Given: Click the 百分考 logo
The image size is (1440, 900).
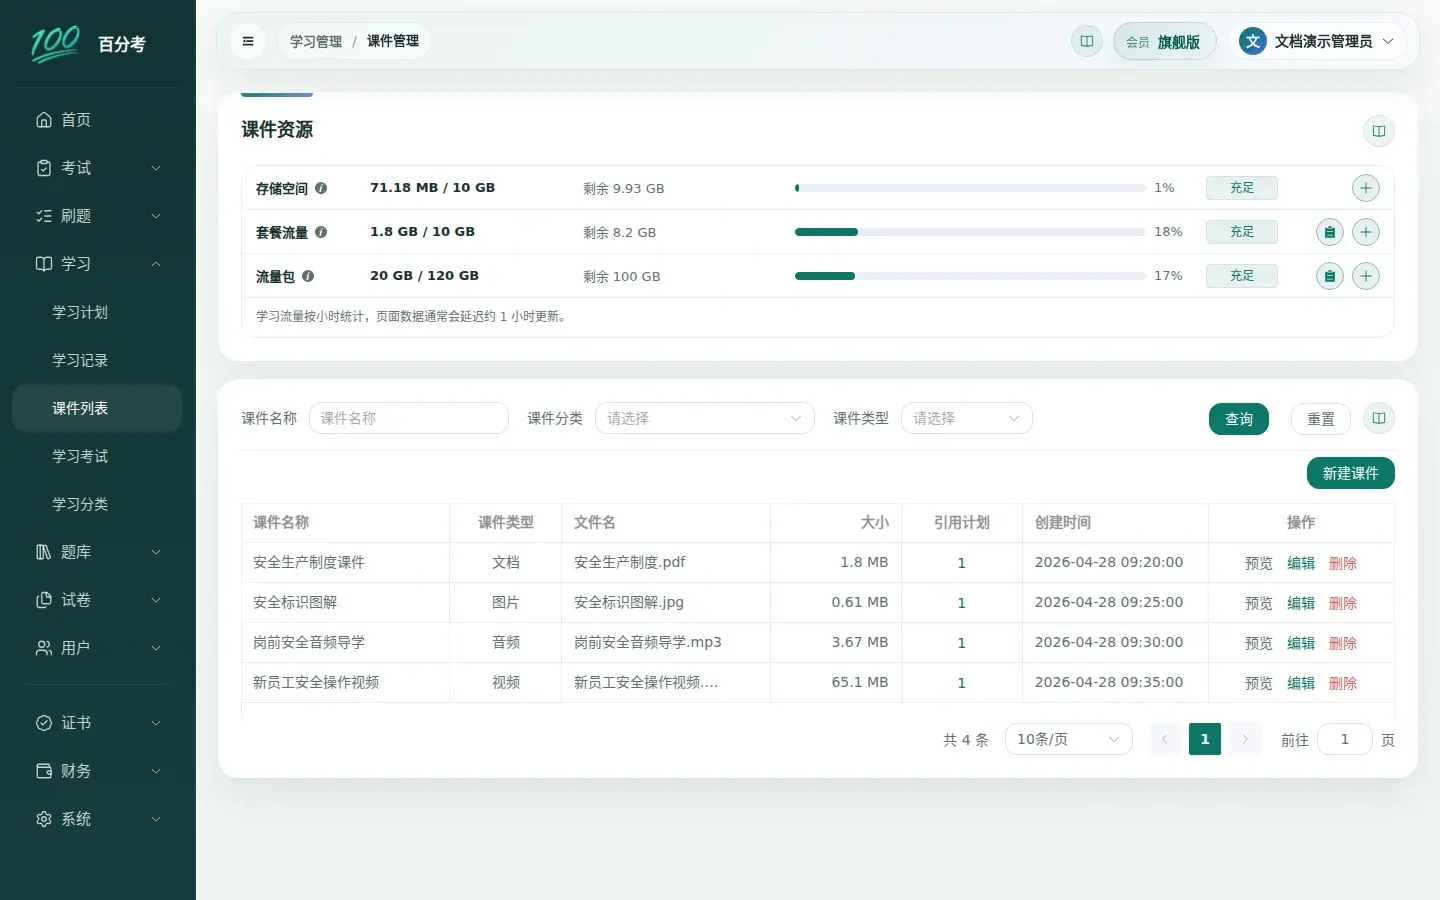Looking at the screenshot, I should [88, 44].
